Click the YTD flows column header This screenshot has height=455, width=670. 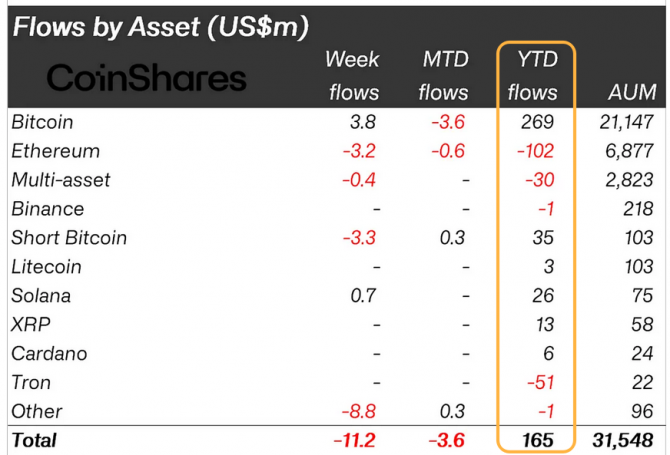(533, 76)
